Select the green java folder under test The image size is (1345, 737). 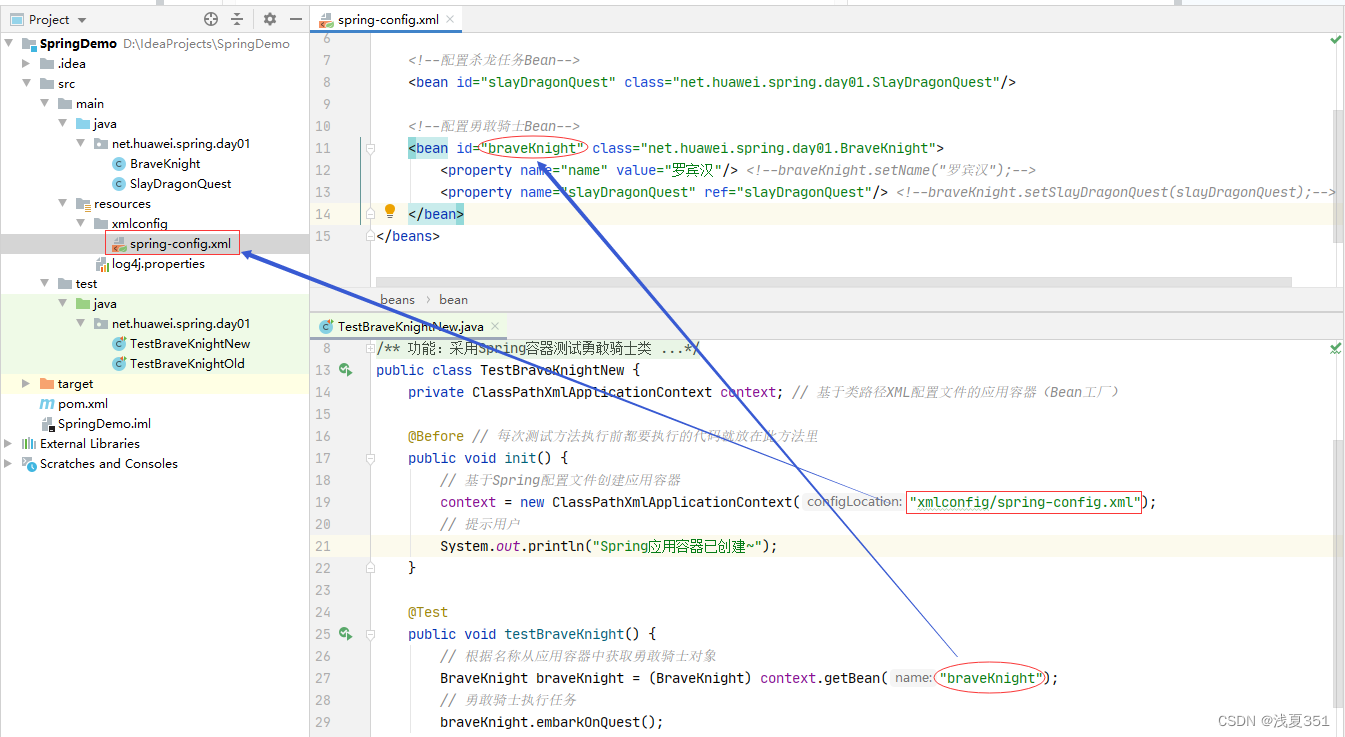pos(96,304)
